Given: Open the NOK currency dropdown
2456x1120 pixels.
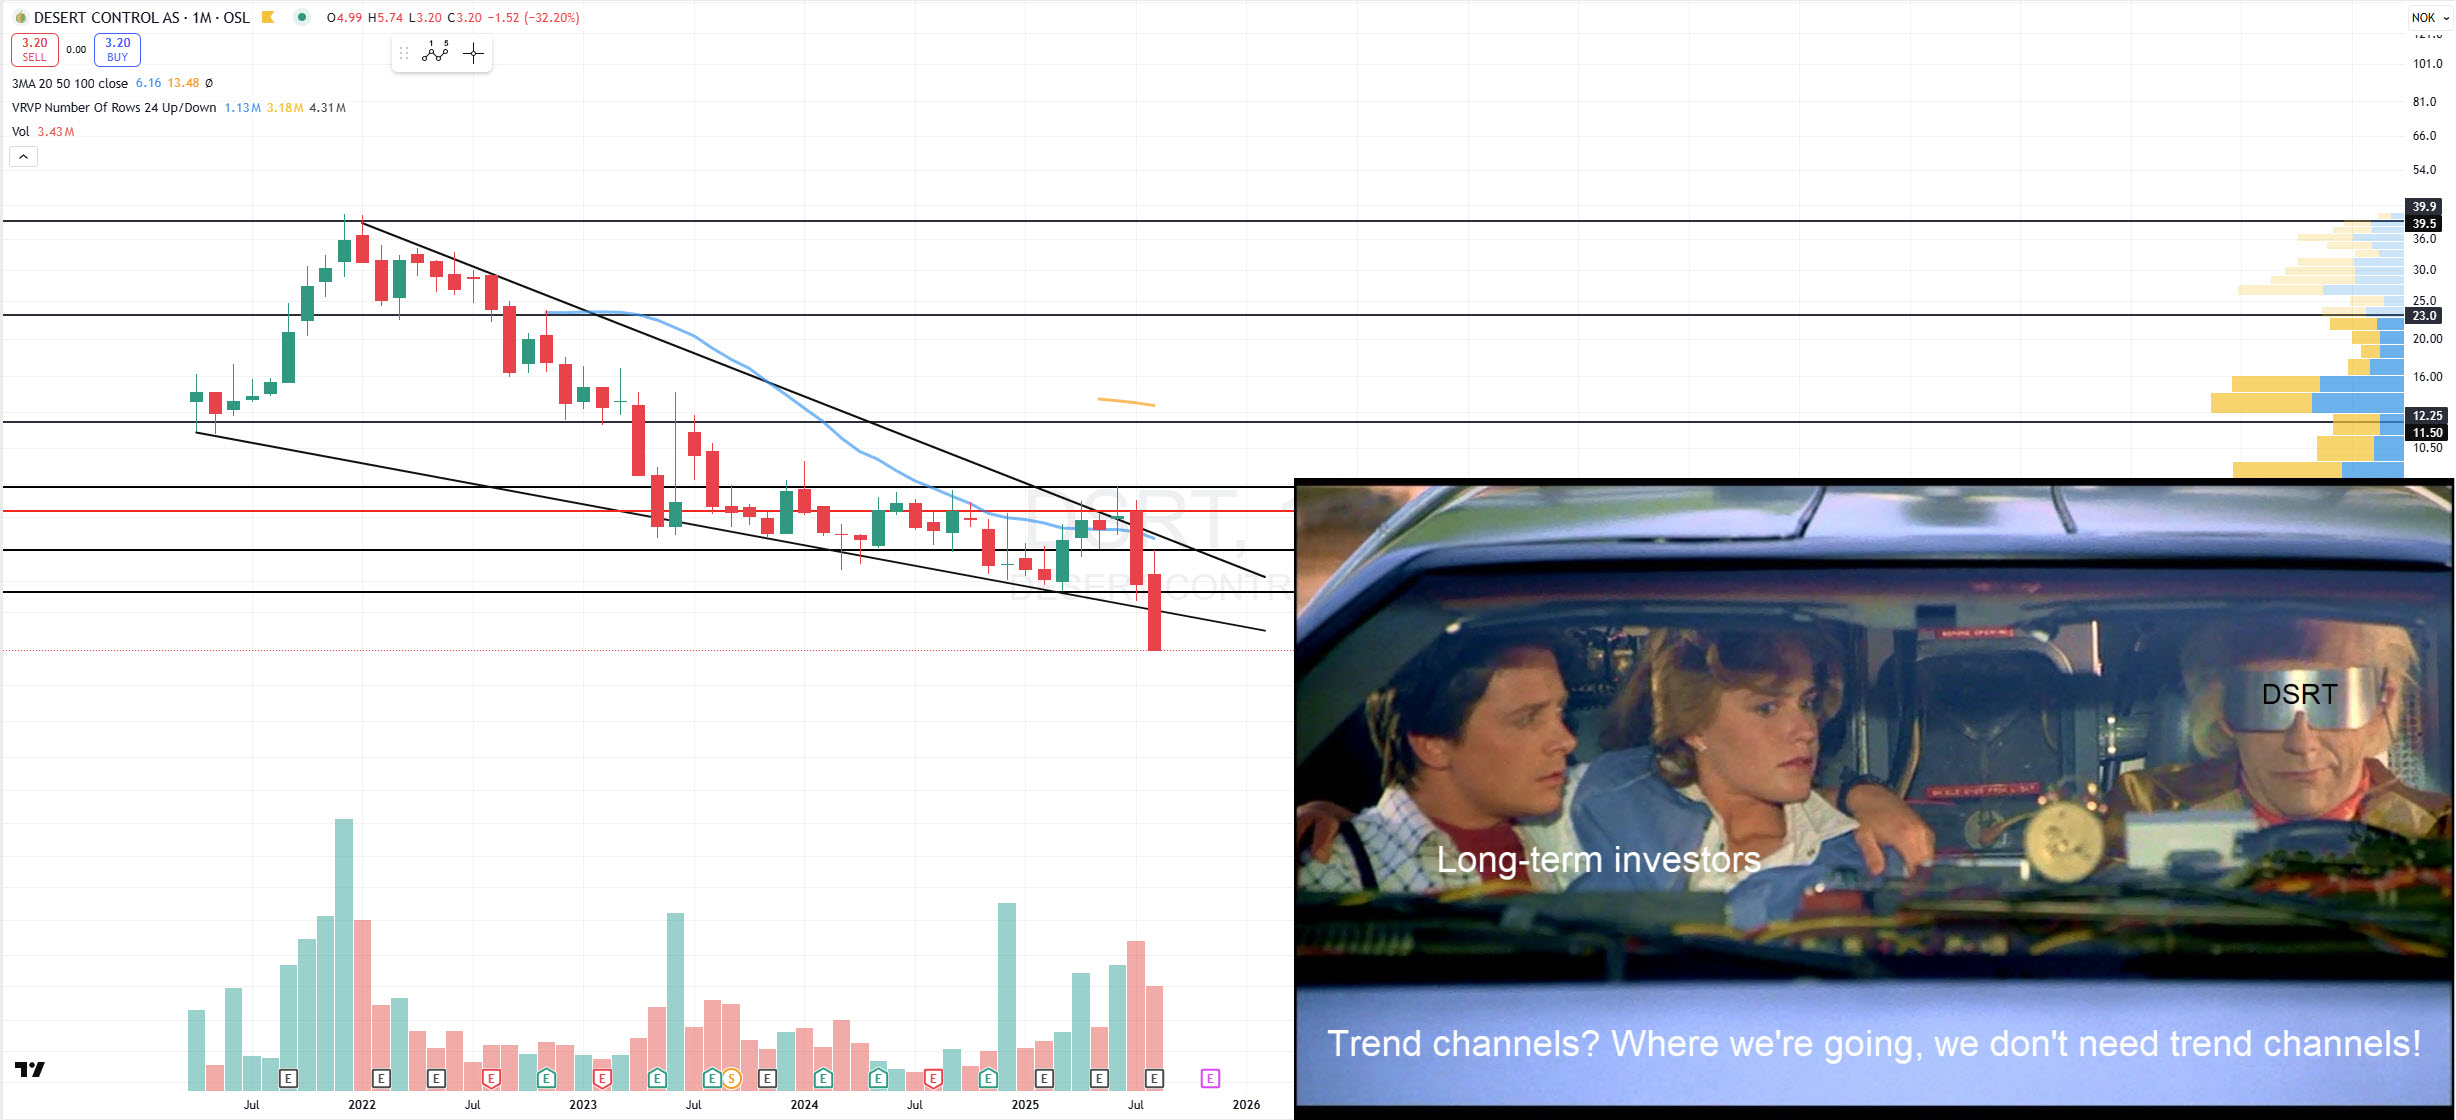Looking at the screenshot, I should [x=2429, y=17].
